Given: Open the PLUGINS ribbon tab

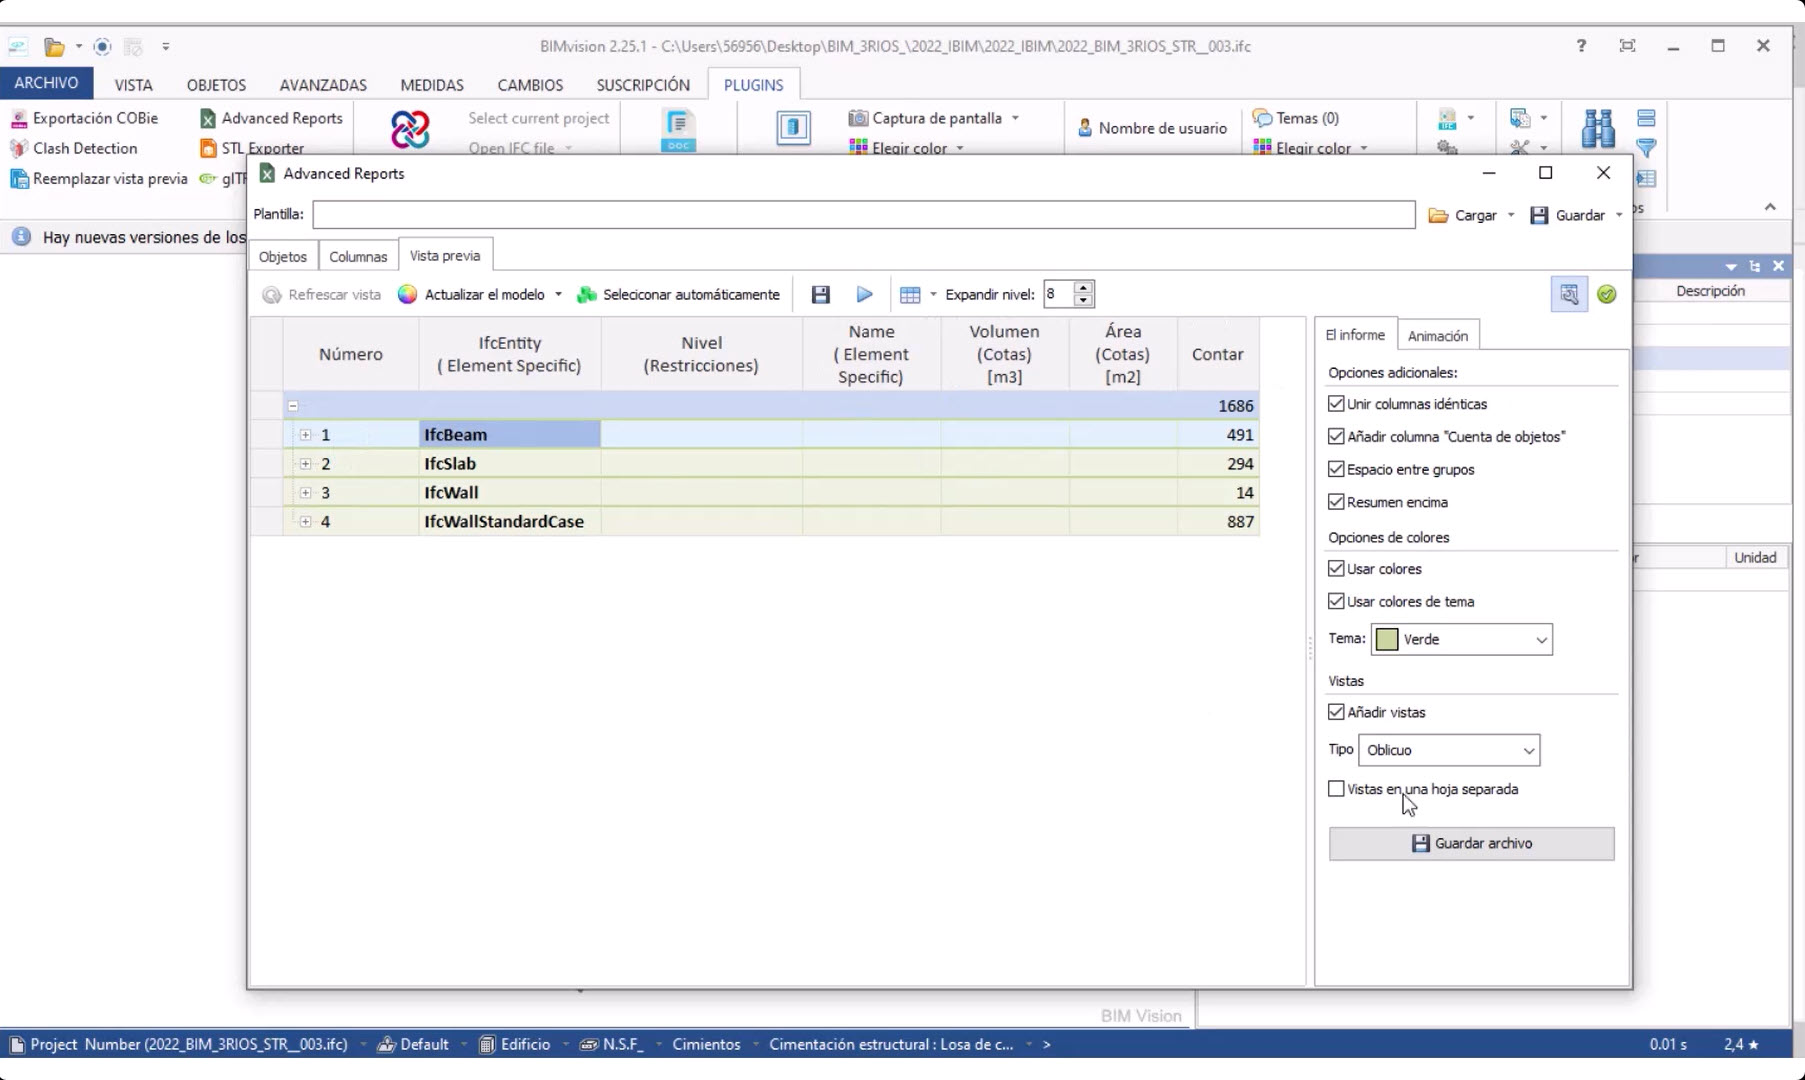Looking at the screenshot, I should (753, 85).
